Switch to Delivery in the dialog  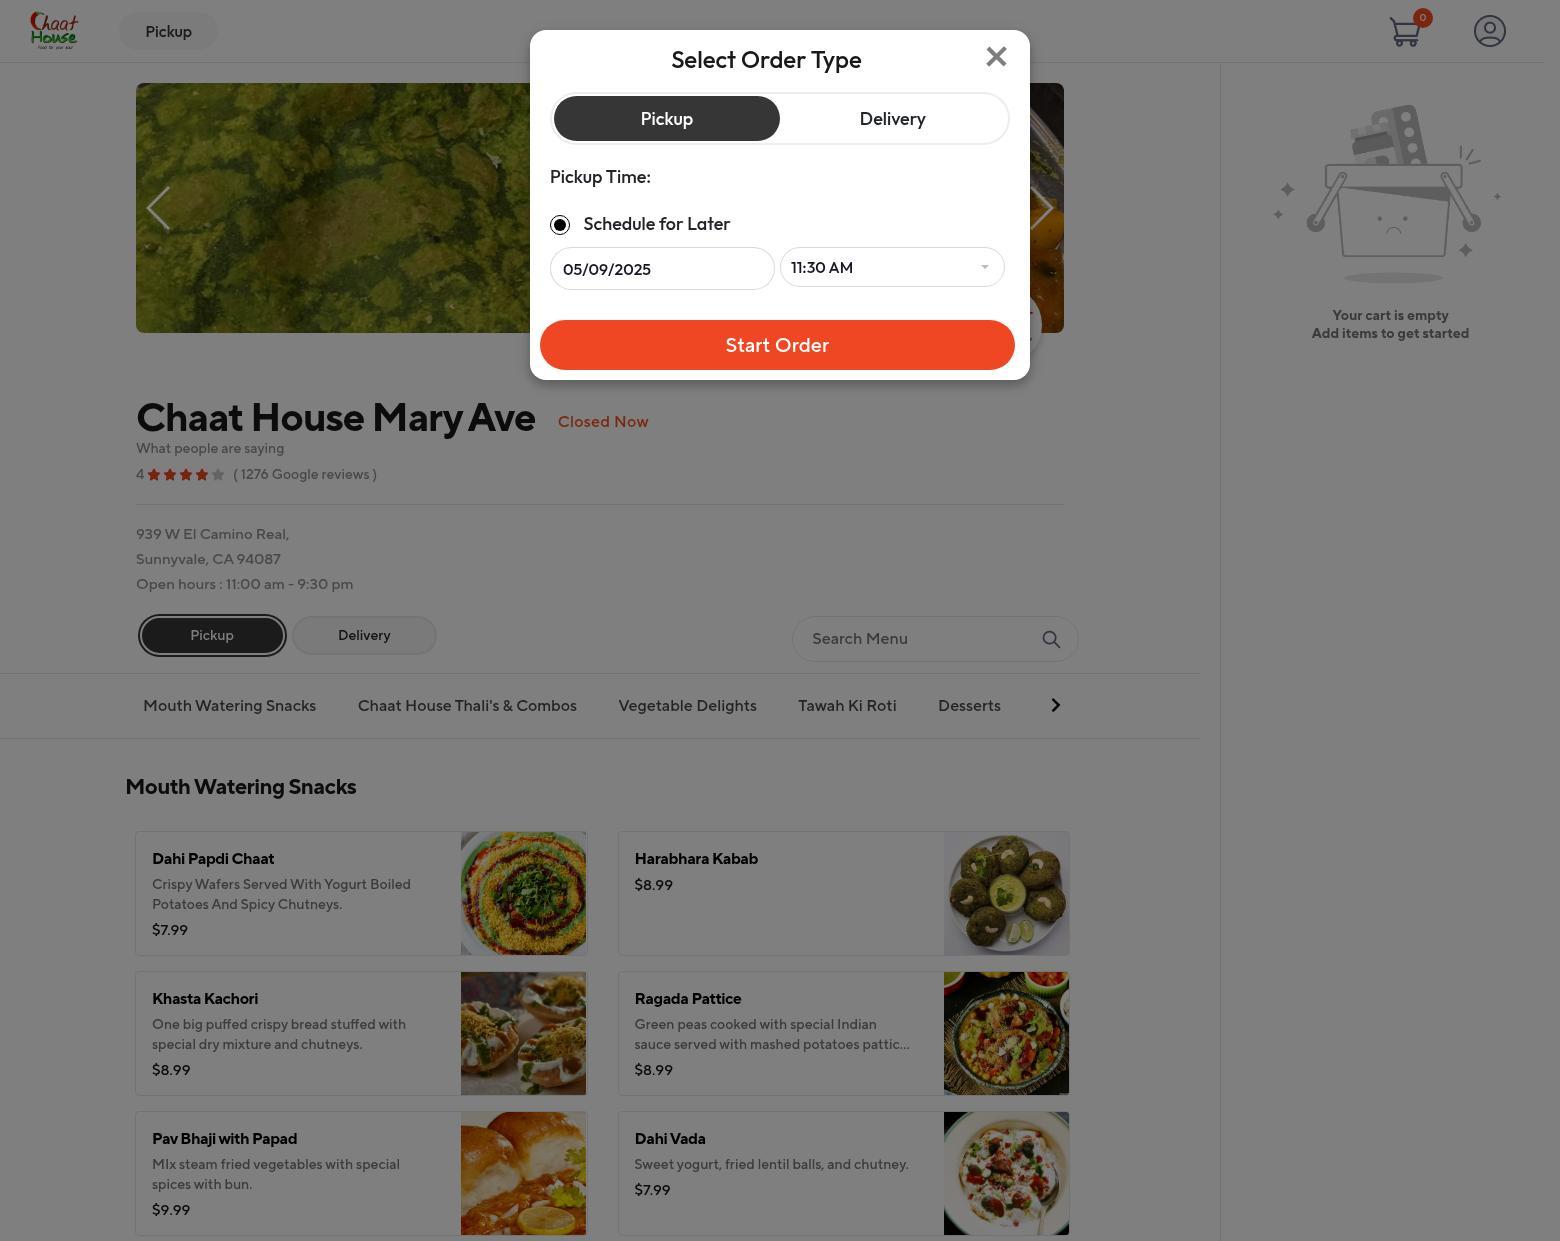click(x=893, y=119)
